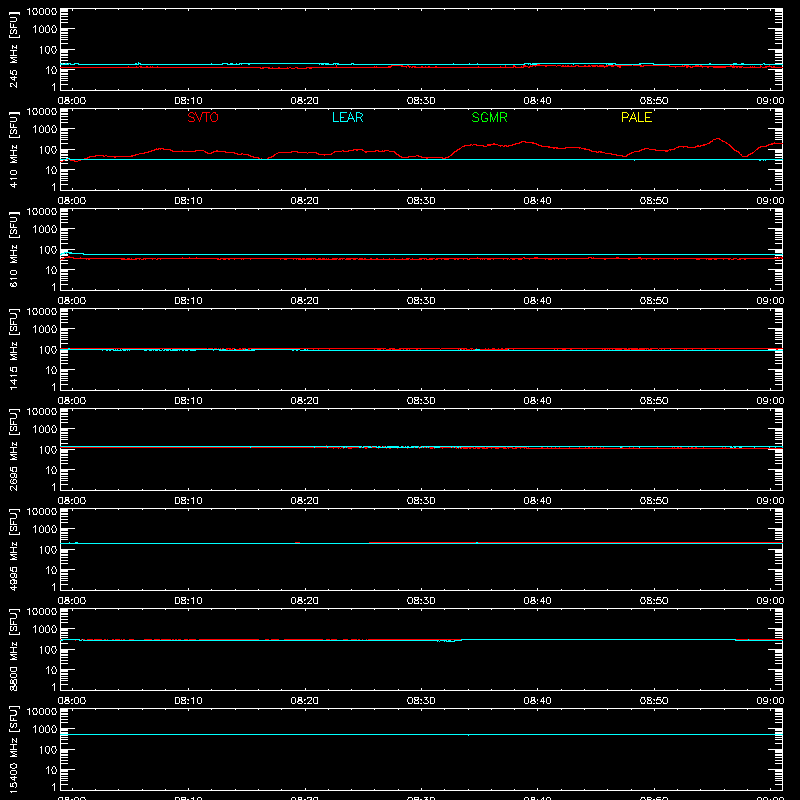This screenshot has height=800, width=800.
Task: Click 08:50 tick label under 410 MHz panel
Action: [x=654, y=201]
